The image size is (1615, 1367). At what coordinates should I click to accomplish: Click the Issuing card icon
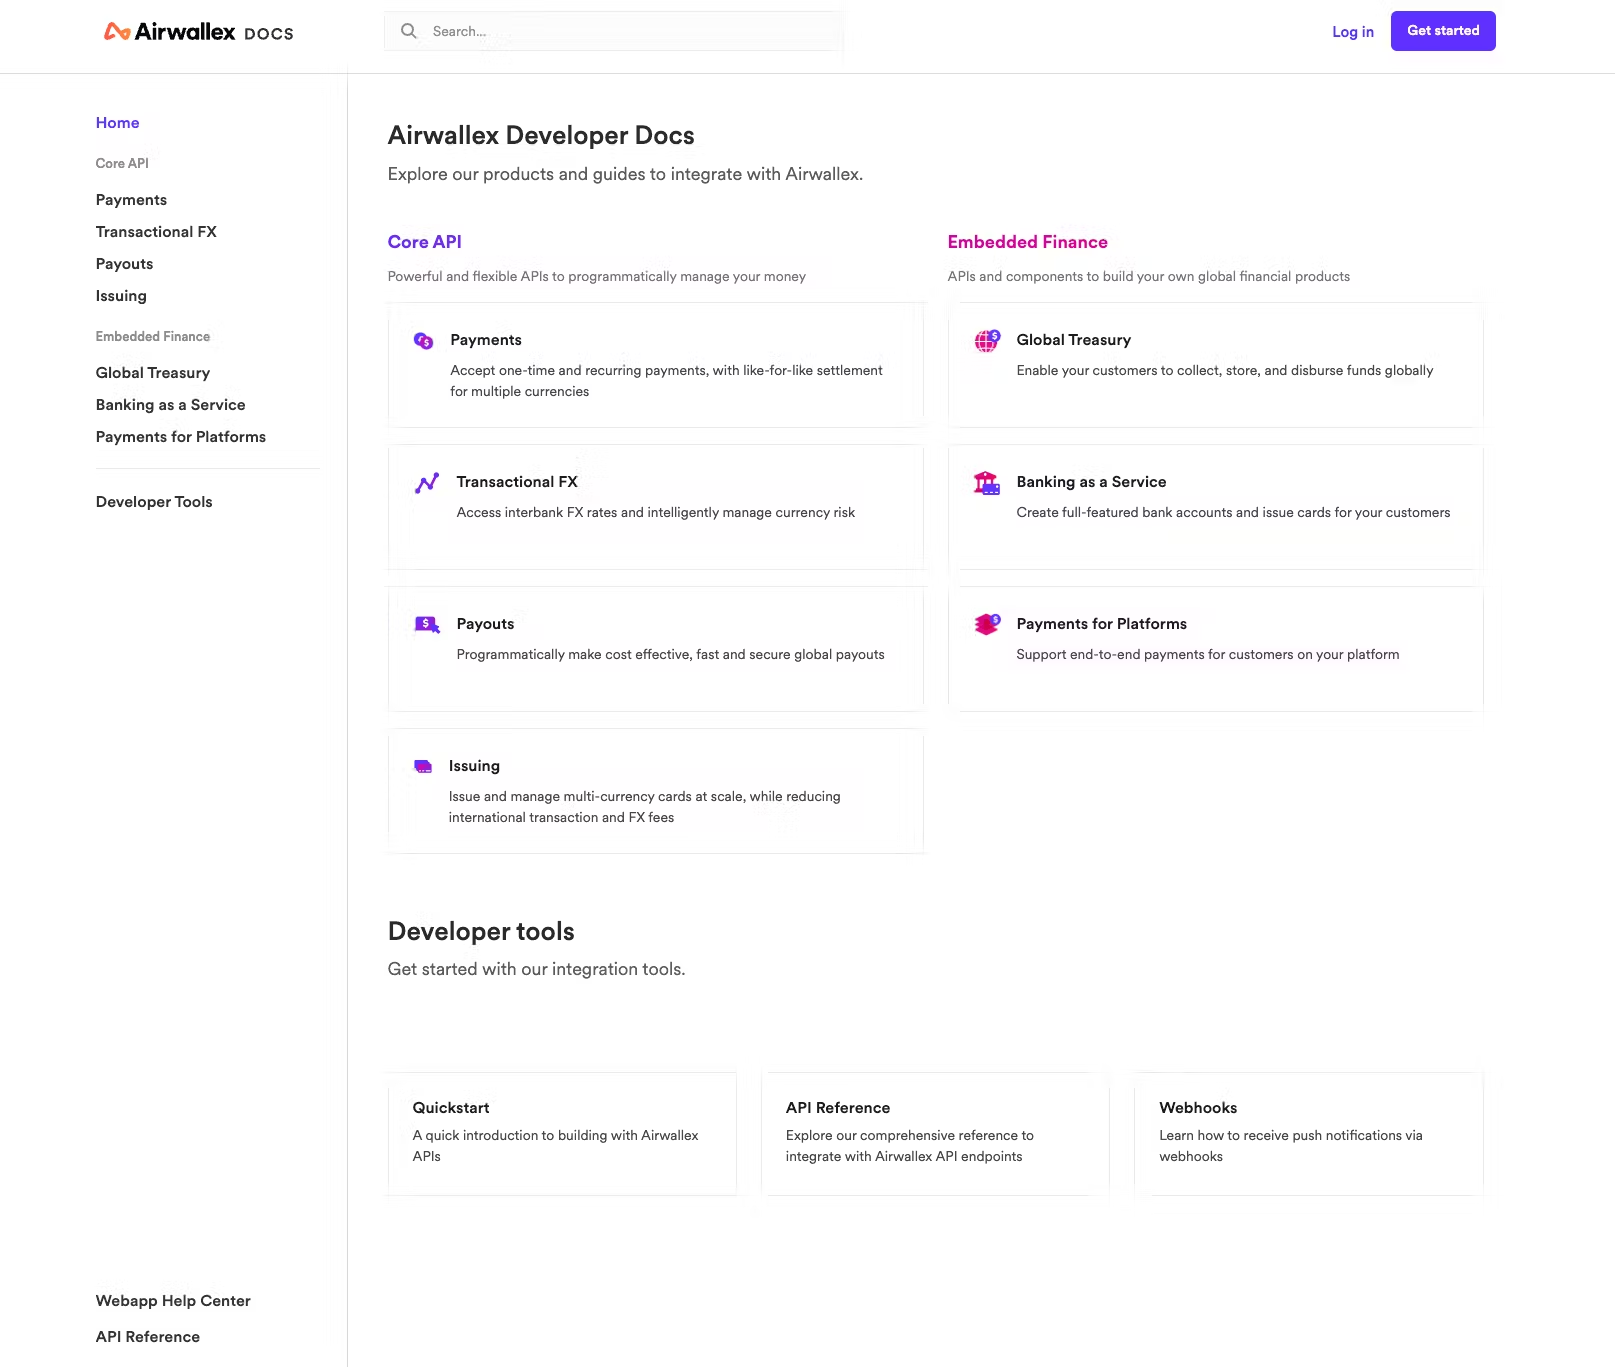423,767
